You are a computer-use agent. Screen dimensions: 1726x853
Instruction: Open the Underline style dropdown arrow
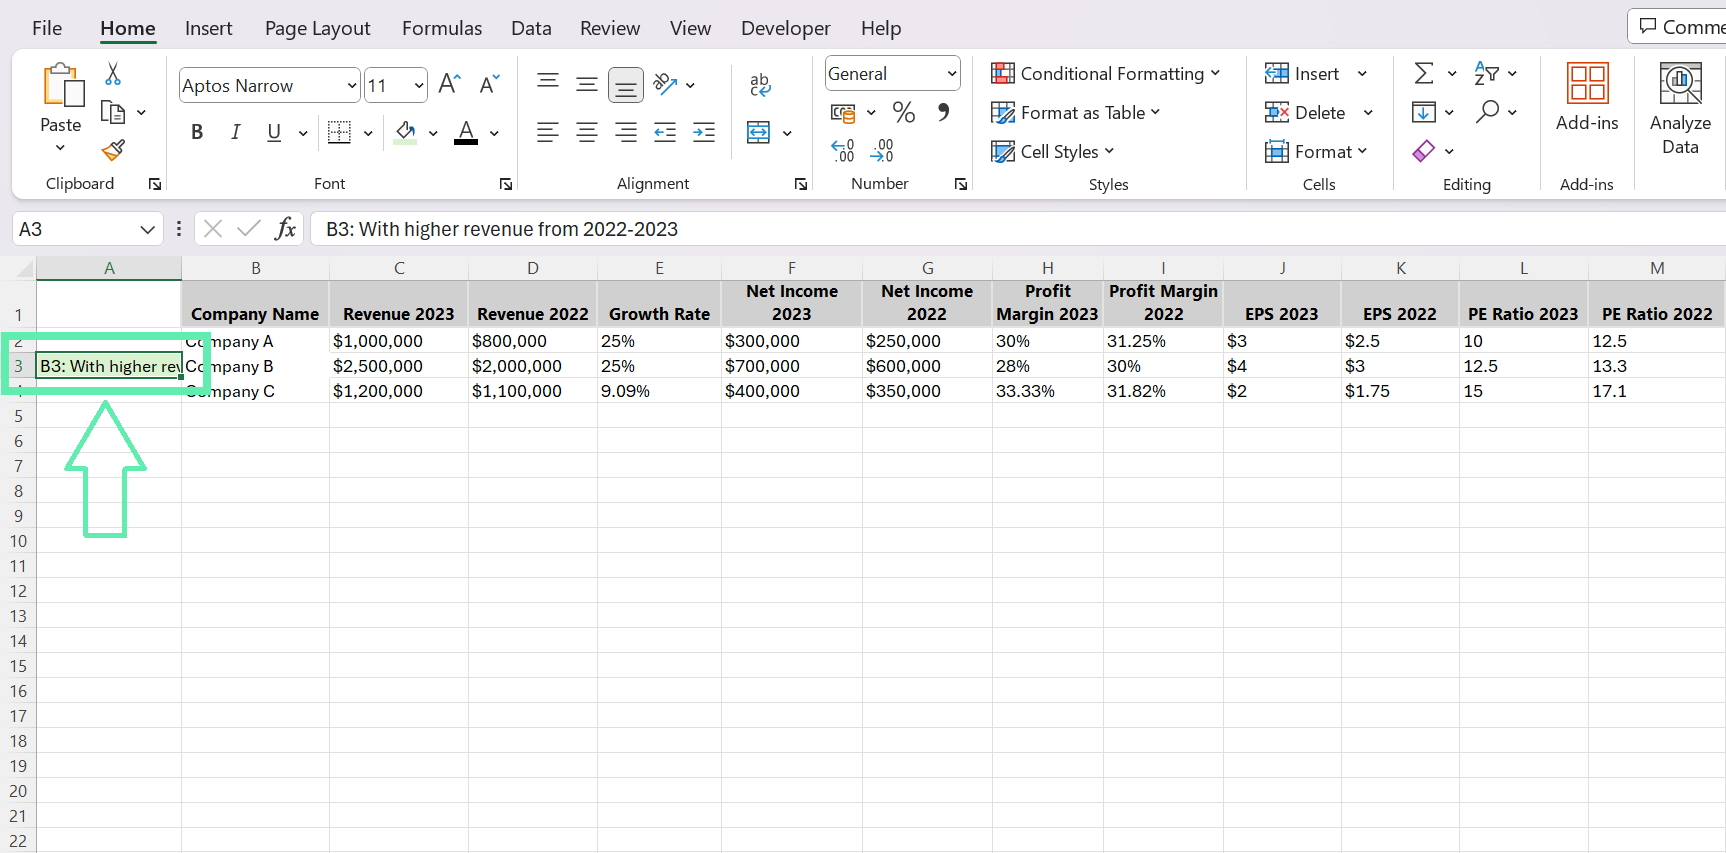(303, 133)
